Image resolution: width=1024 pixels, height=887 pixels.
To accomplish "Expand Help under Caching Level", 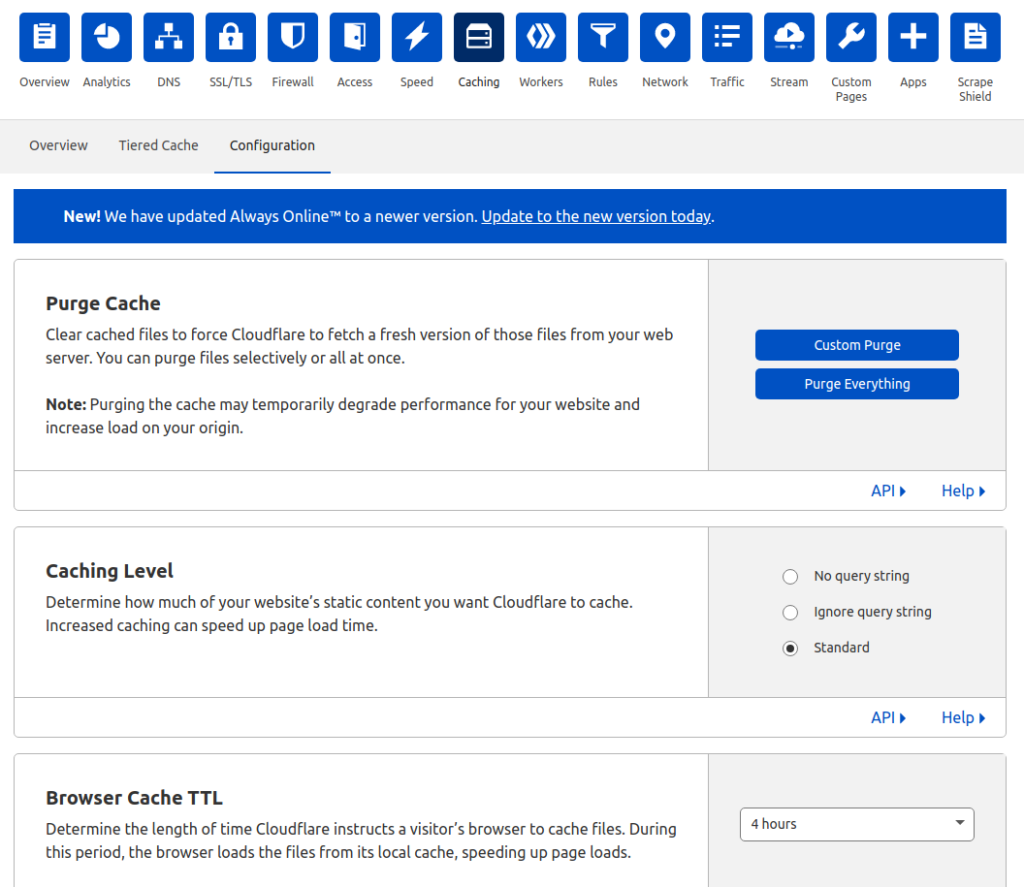I will (963, 718).
